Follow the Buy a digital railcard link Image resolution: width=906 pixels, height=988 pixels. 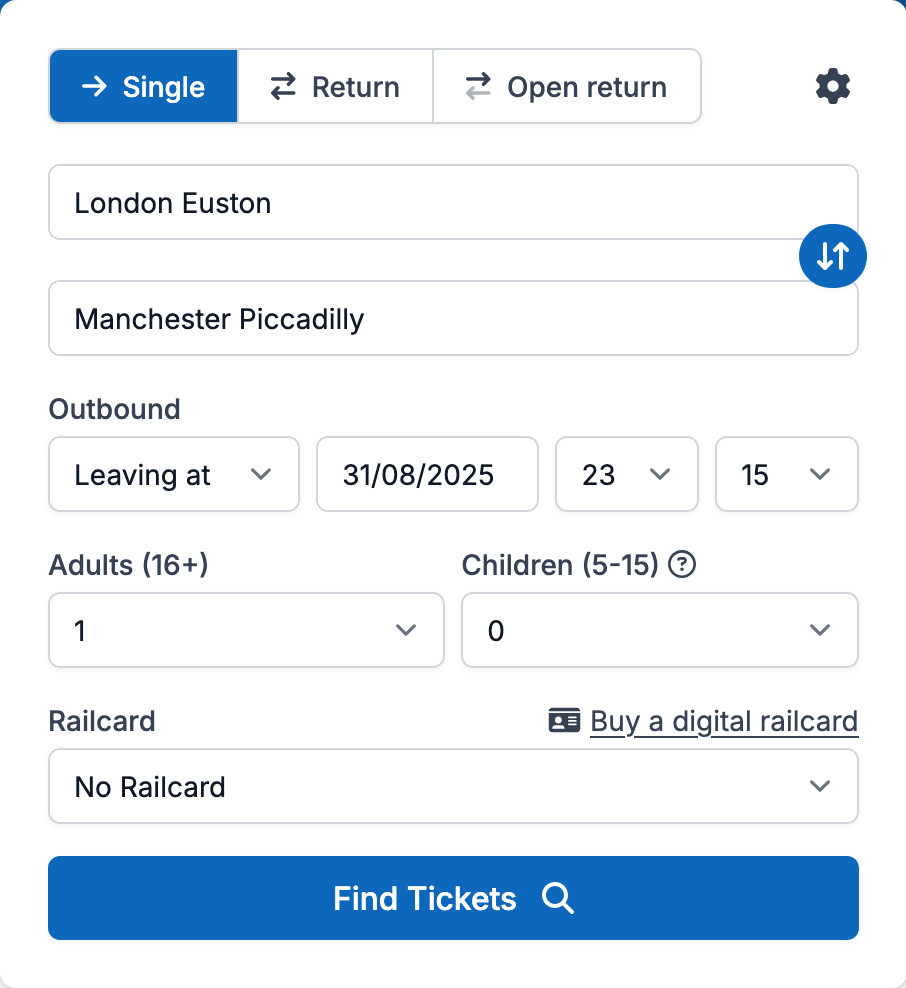(x=724, y=721)
